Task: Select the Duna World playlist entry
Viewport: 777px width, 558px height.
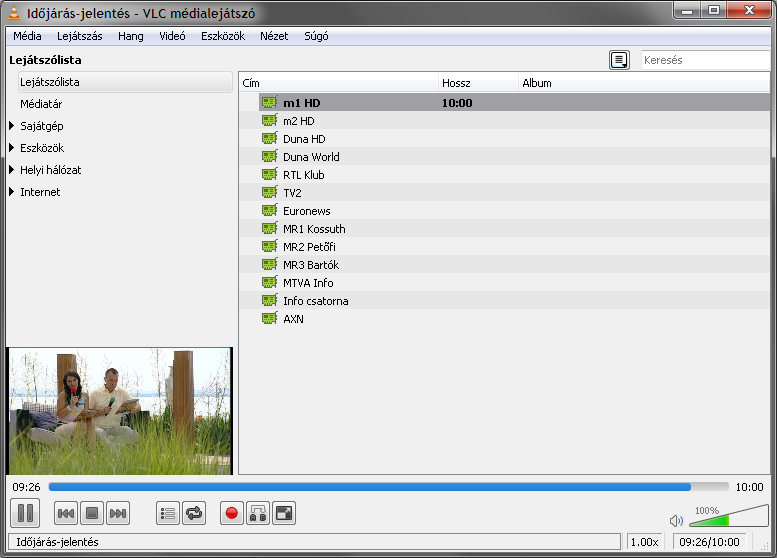Action: (x=504, y=157)
